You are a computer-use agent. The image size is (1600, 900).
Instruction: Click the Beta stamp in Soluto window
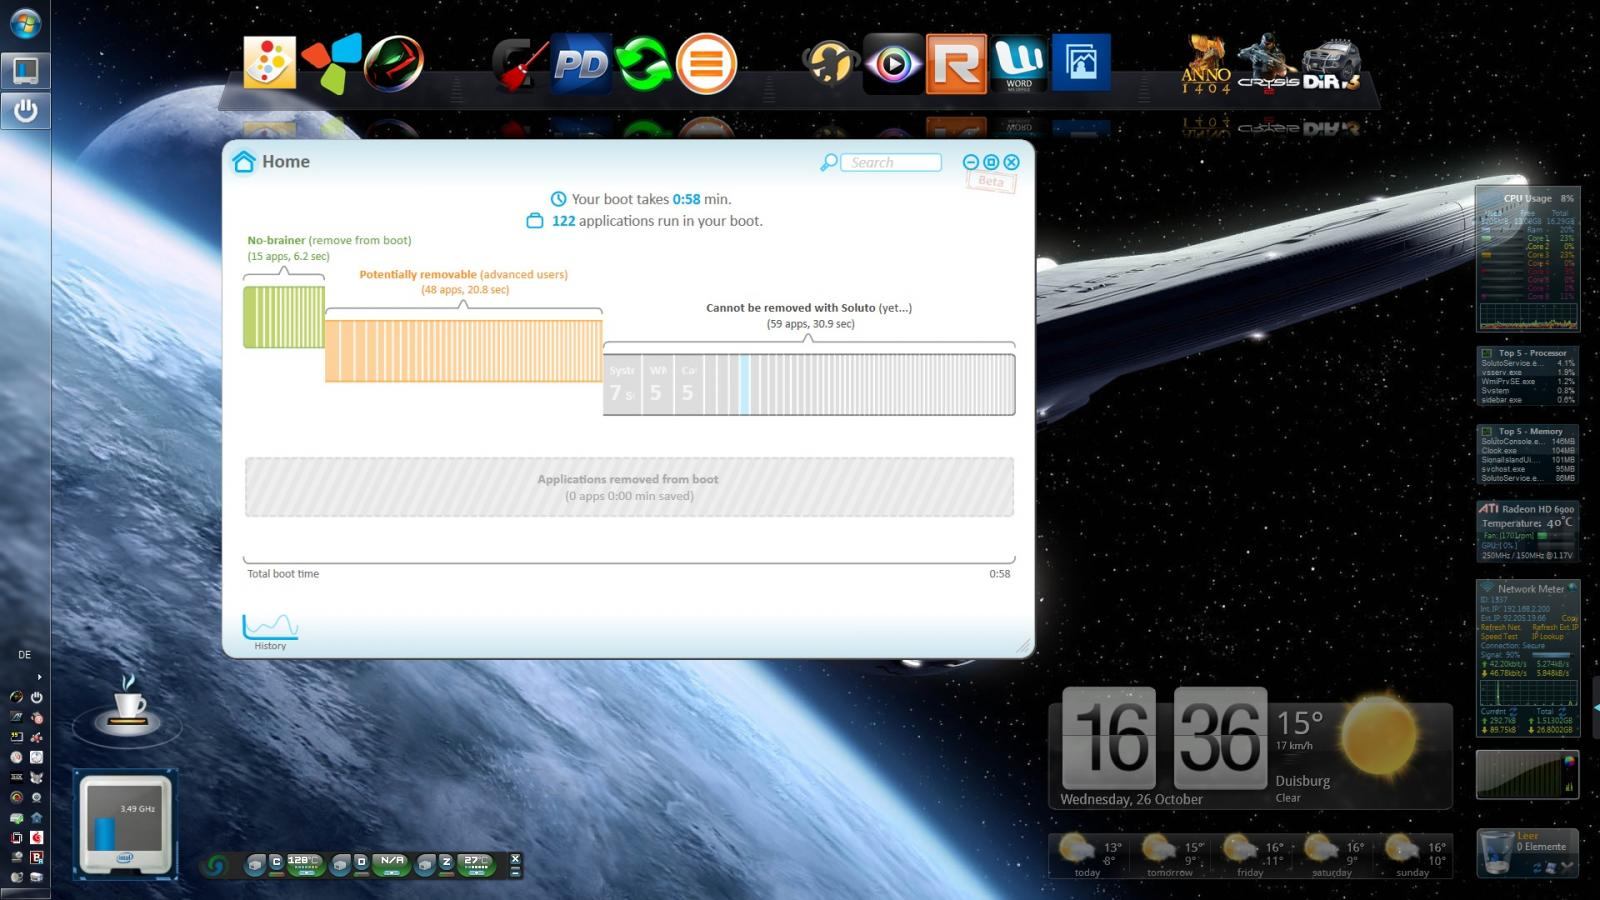990,181
